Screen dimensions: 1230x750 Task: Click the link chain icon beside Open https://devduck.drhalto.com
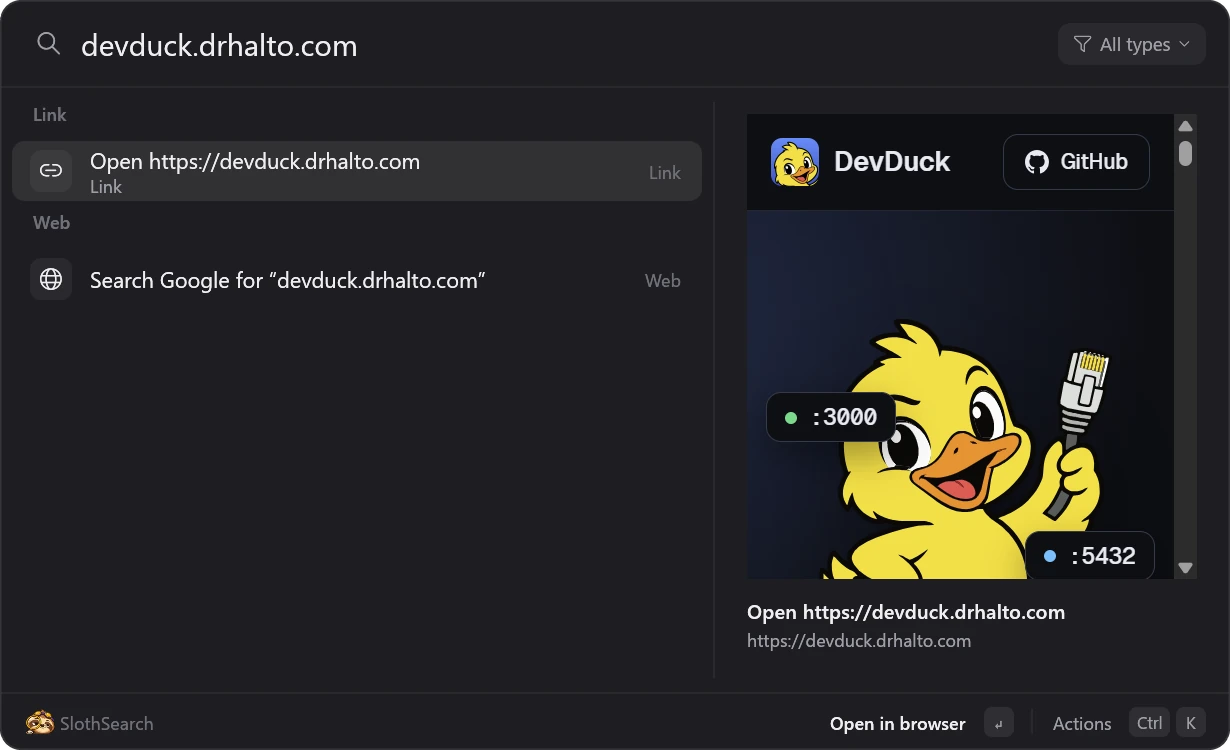pos(51,171)
